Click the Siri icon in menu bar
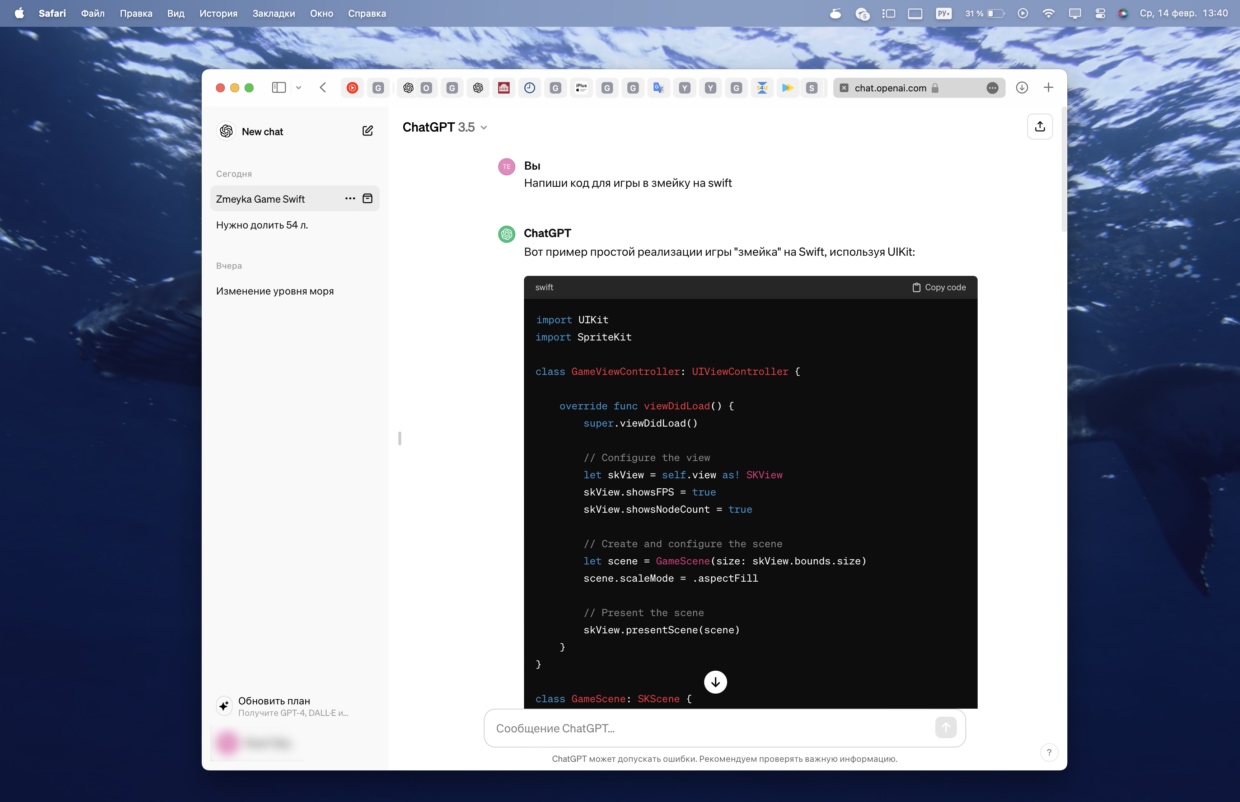The image size is (1240, 802). click(1123, 13)
